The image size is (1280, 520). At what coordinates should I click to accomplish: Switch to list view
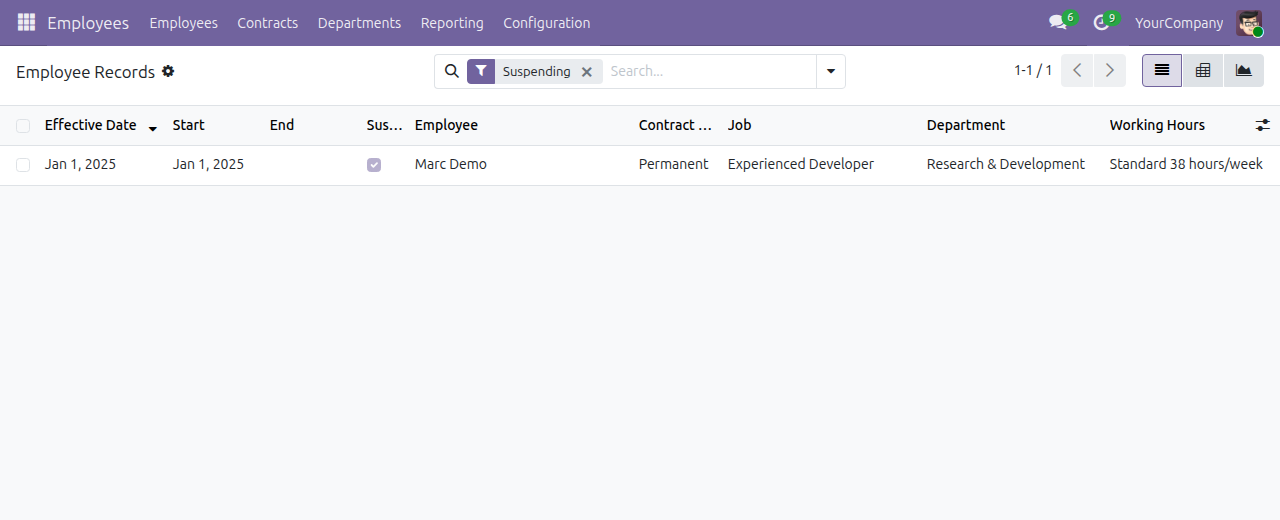(x=1162, y=71)
